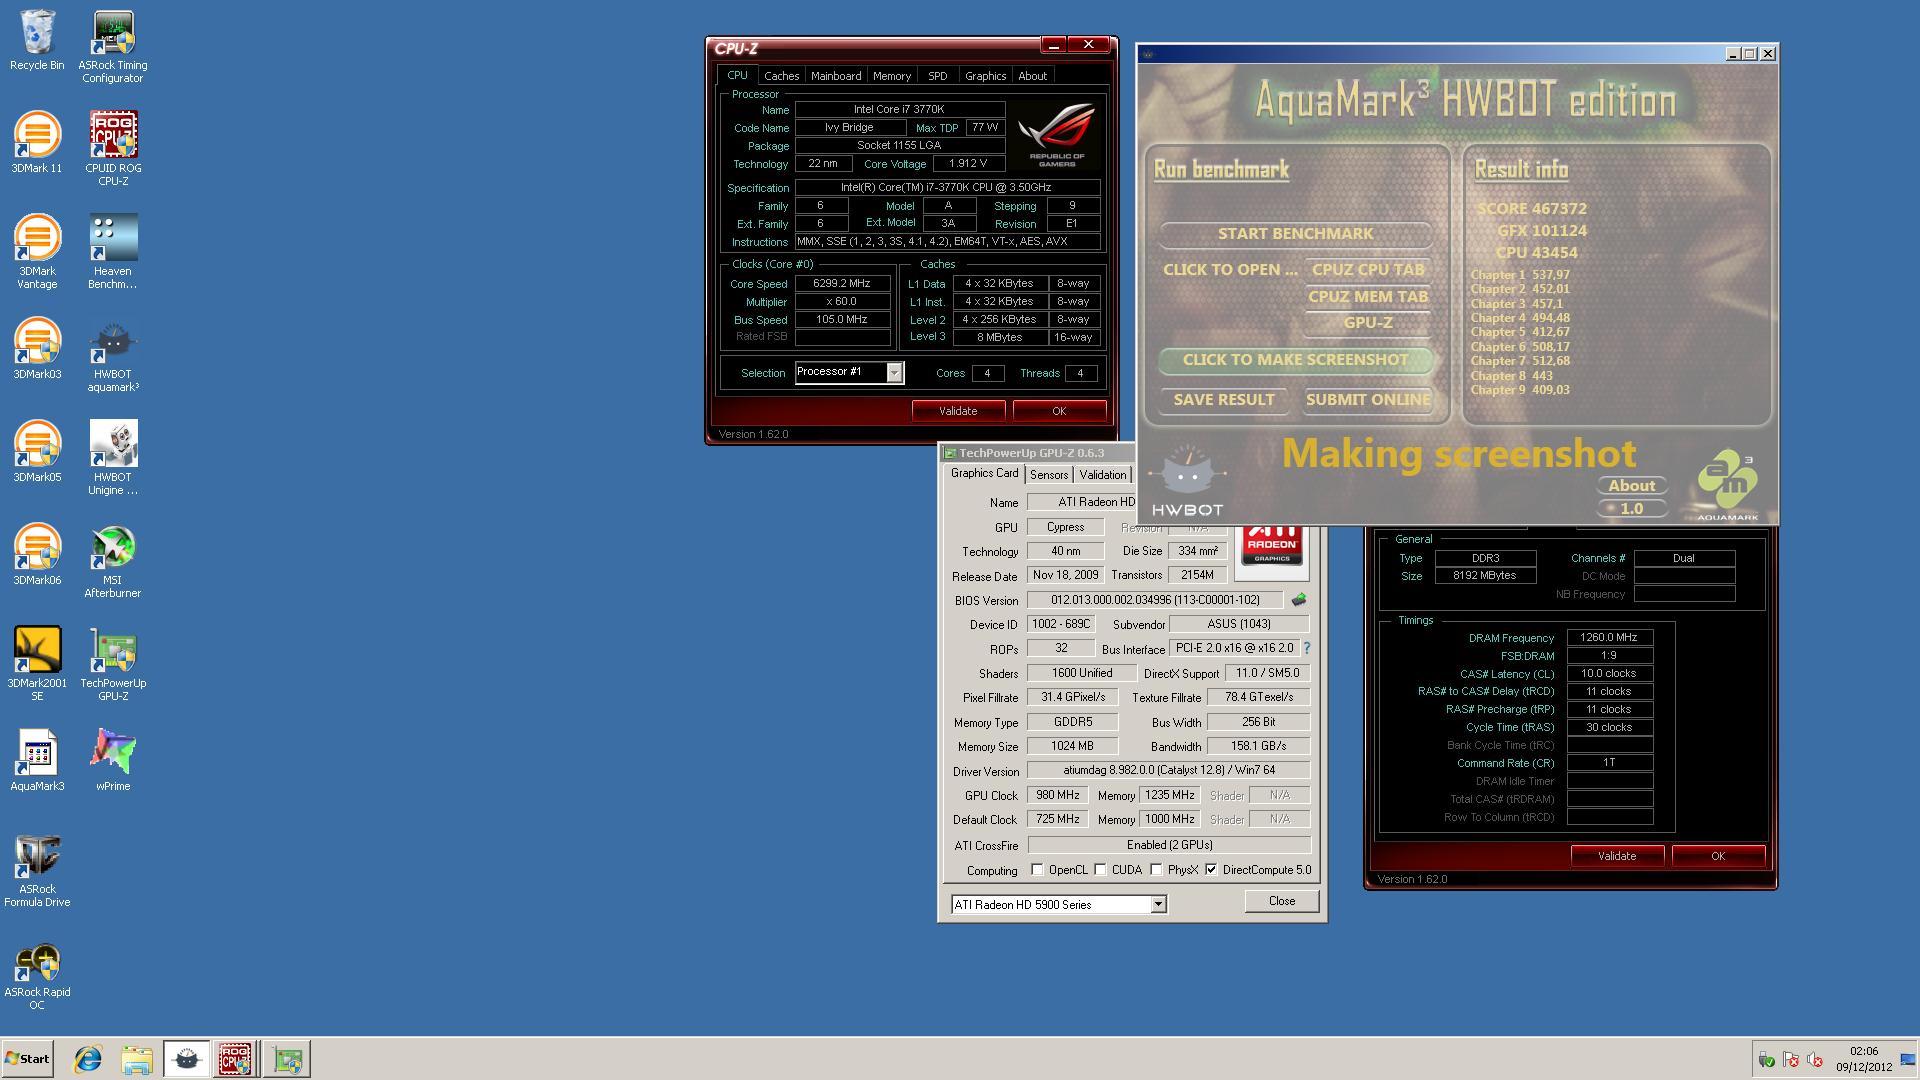This screenshot has height=1080, width=1920.
Task: Click SAVE RESULT in AquaMark
Action: tap(1223, 400)
